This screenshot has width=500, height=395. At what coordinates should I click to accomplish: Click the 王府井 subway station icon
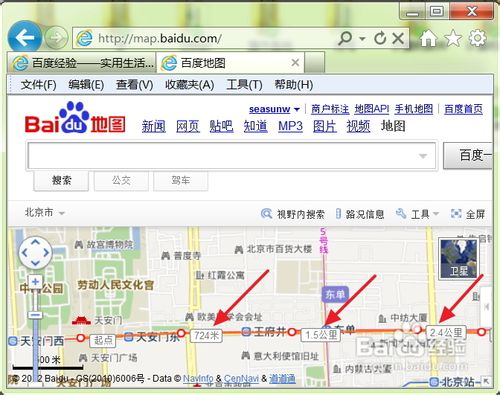246,331
